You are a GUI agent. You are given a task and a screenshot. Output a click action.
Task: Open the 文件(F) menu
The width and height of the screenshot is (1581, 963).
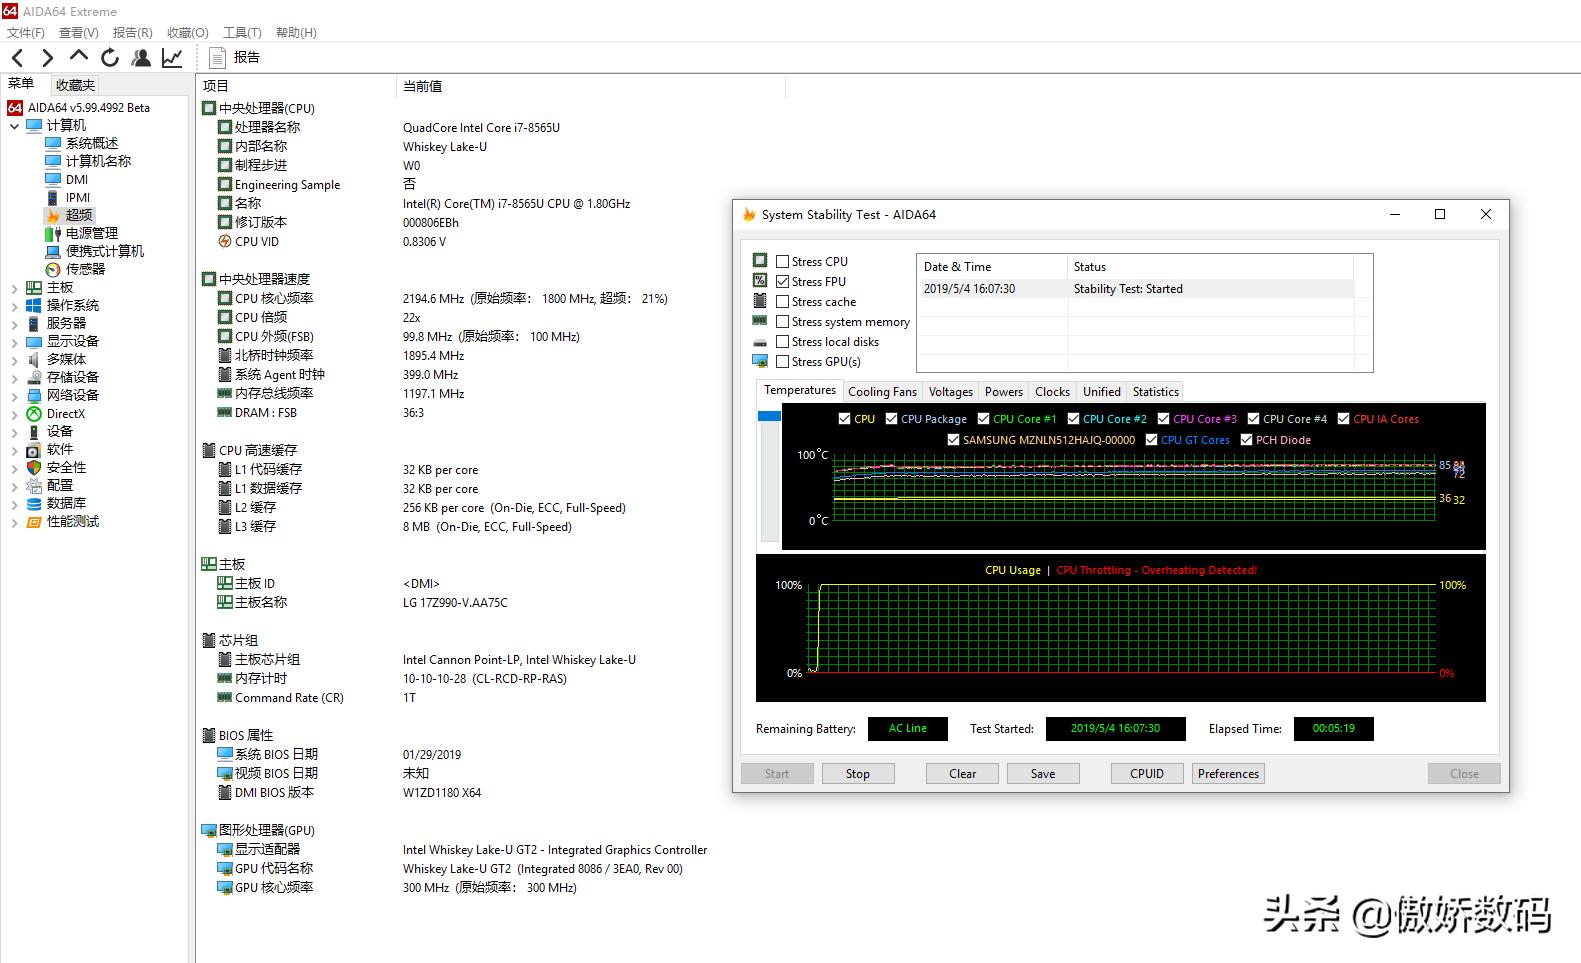pos(25,32)
